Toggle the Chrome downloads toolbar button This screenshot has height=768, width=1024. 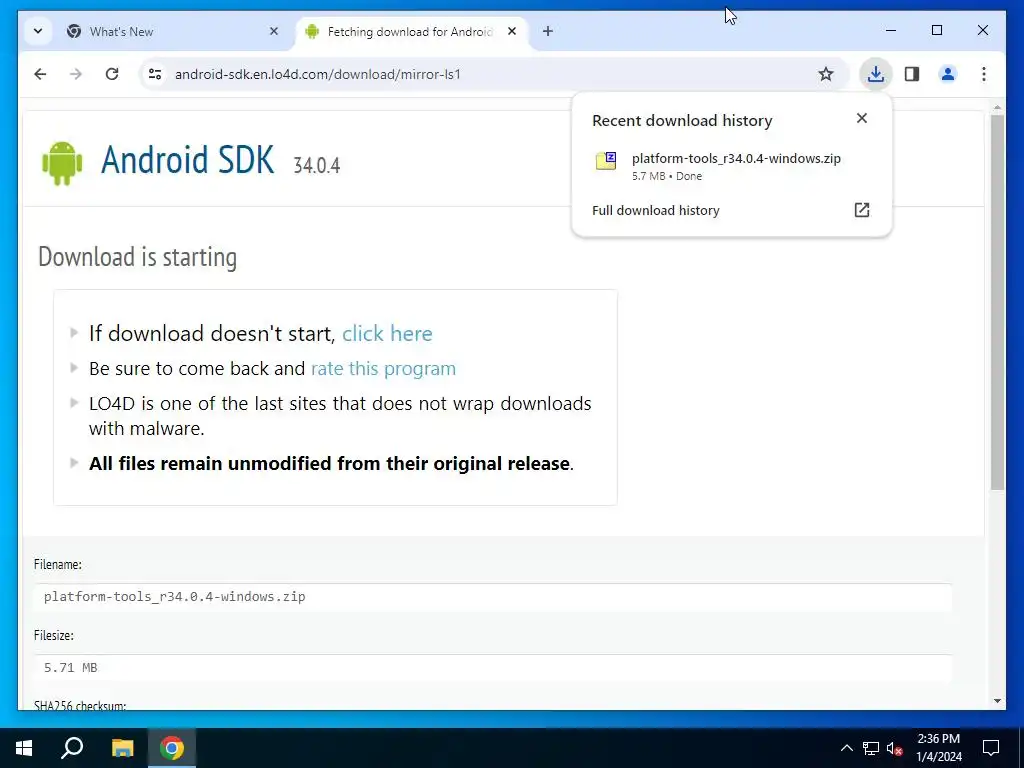pos(876,74)
